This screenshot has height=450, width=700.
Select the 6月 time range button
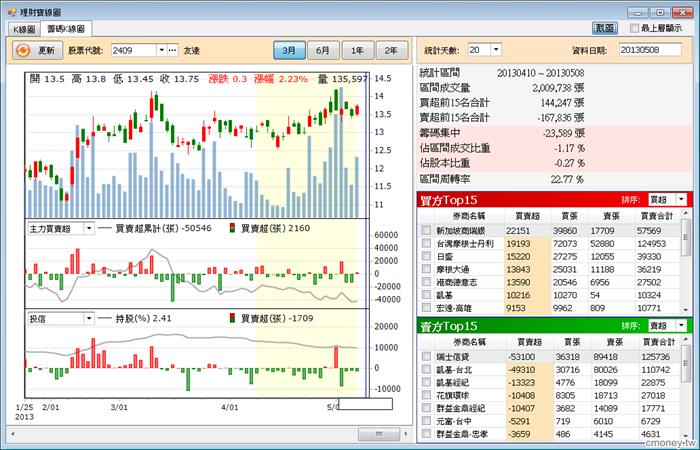[323, 50]
